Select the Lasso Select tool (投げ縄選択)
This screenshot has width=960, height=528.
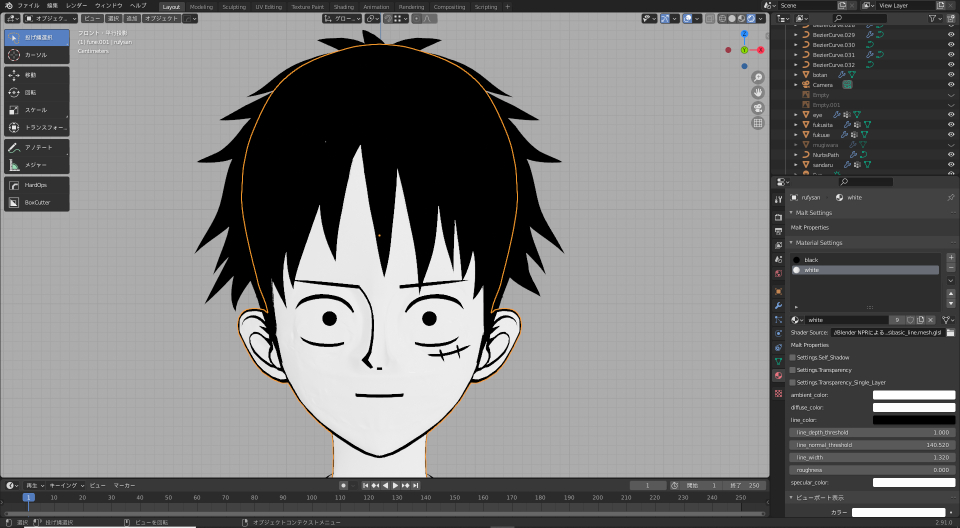point(37,37)
